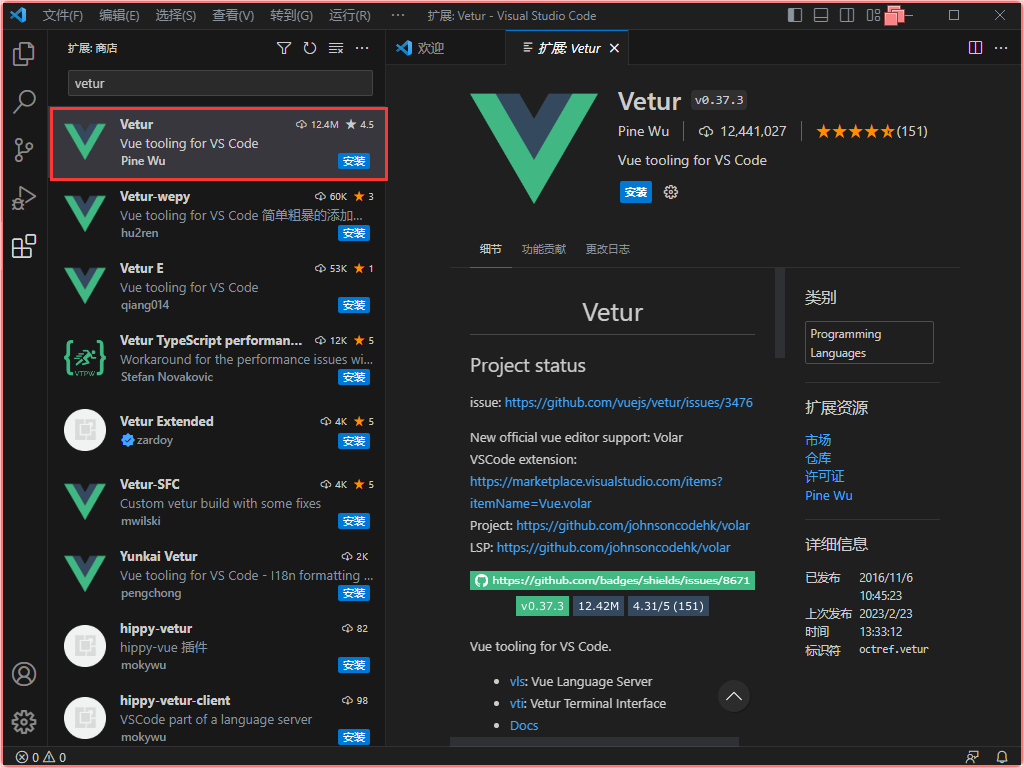Screen dimensions: 1024x768
Task: Install the Yunkai Vetur extension
Action: click(x=354, y=593)
